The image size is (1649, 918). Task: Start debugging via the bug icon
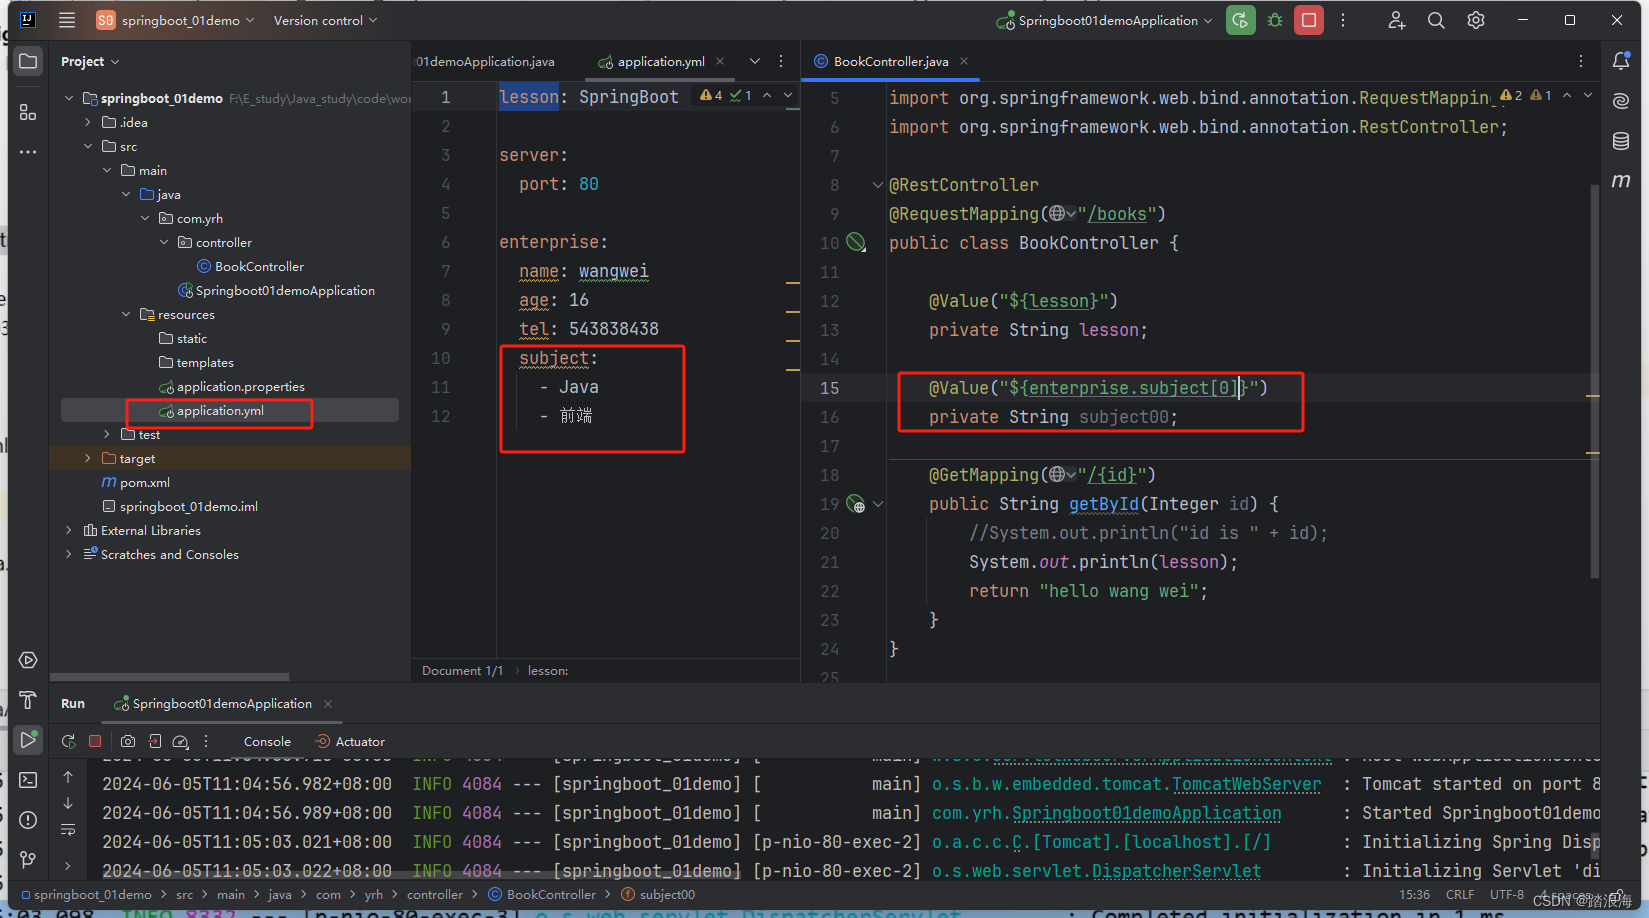pyautogui.click(x=1274, y=19)
